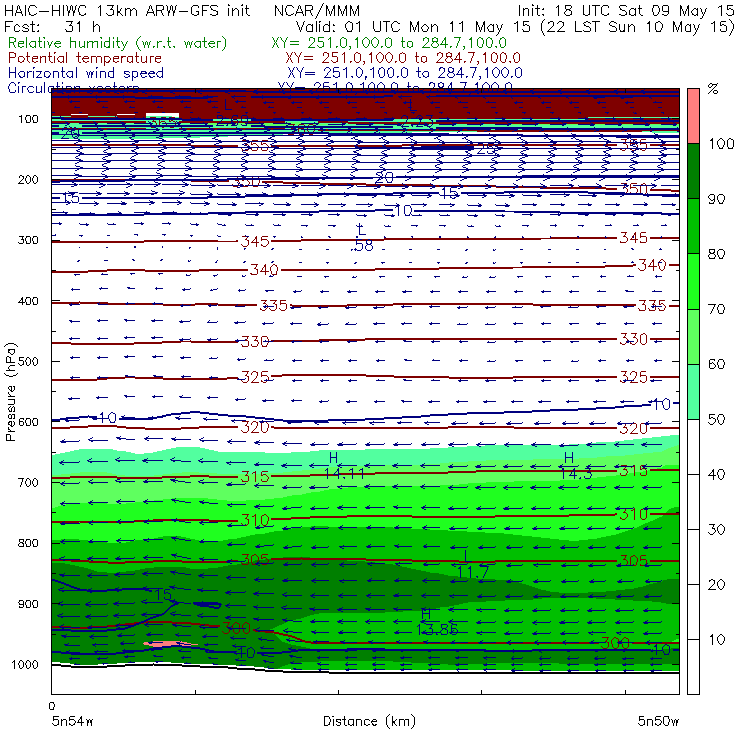Click the '400' pressure axis tick label

click(28, 301)
